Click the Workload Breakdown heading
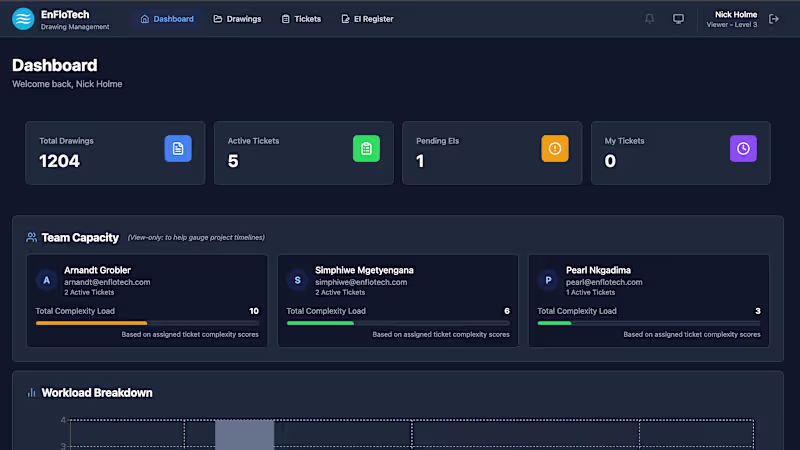 (x=97, y=393)
